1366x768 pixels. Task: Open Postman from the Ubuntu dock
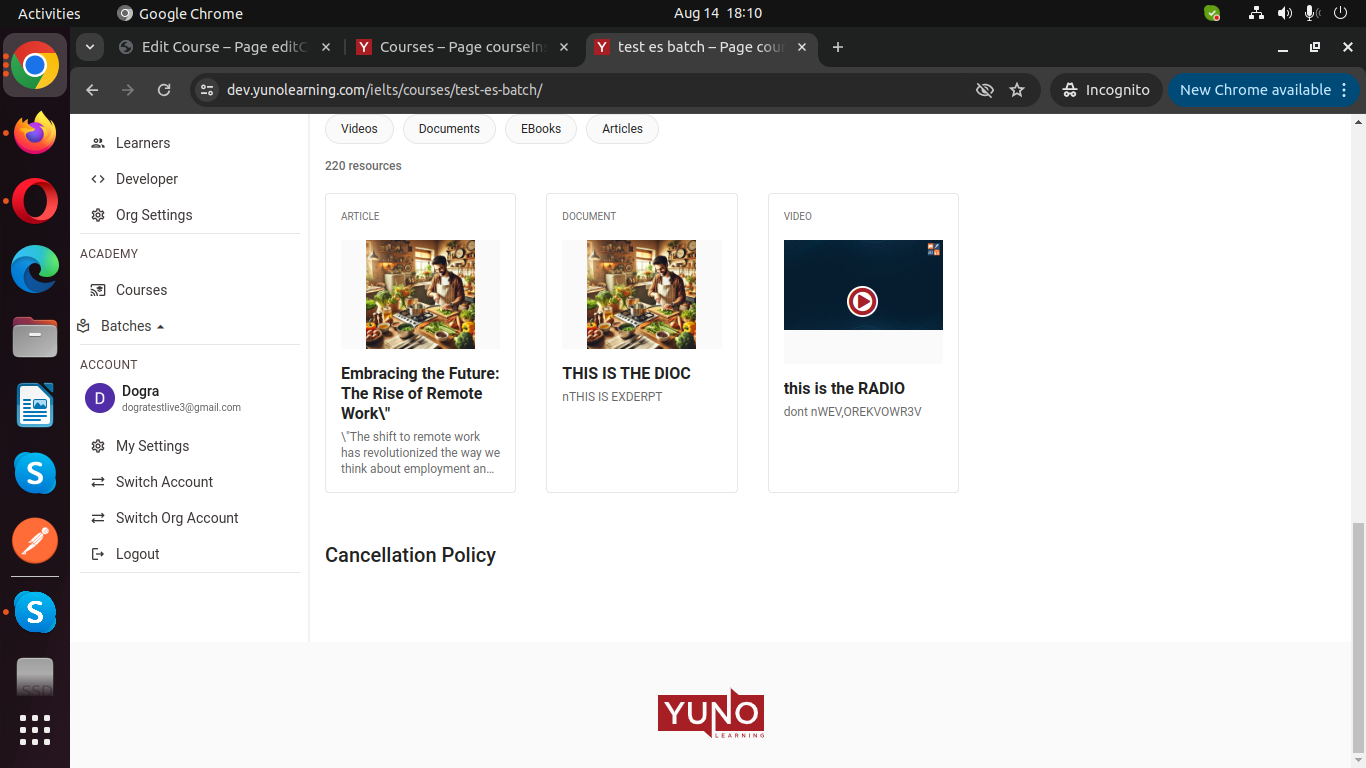[x=35, y=541]
